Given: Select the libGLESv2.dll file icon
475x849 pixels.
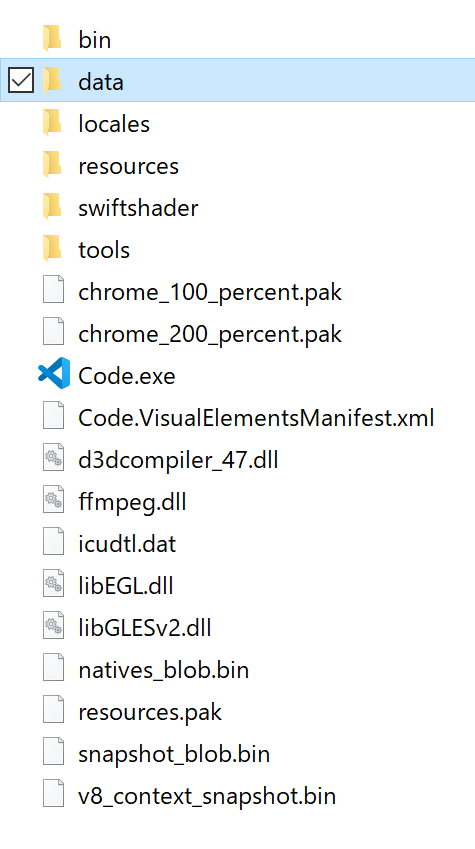Looking at the screenshot, I should (54, 626).
